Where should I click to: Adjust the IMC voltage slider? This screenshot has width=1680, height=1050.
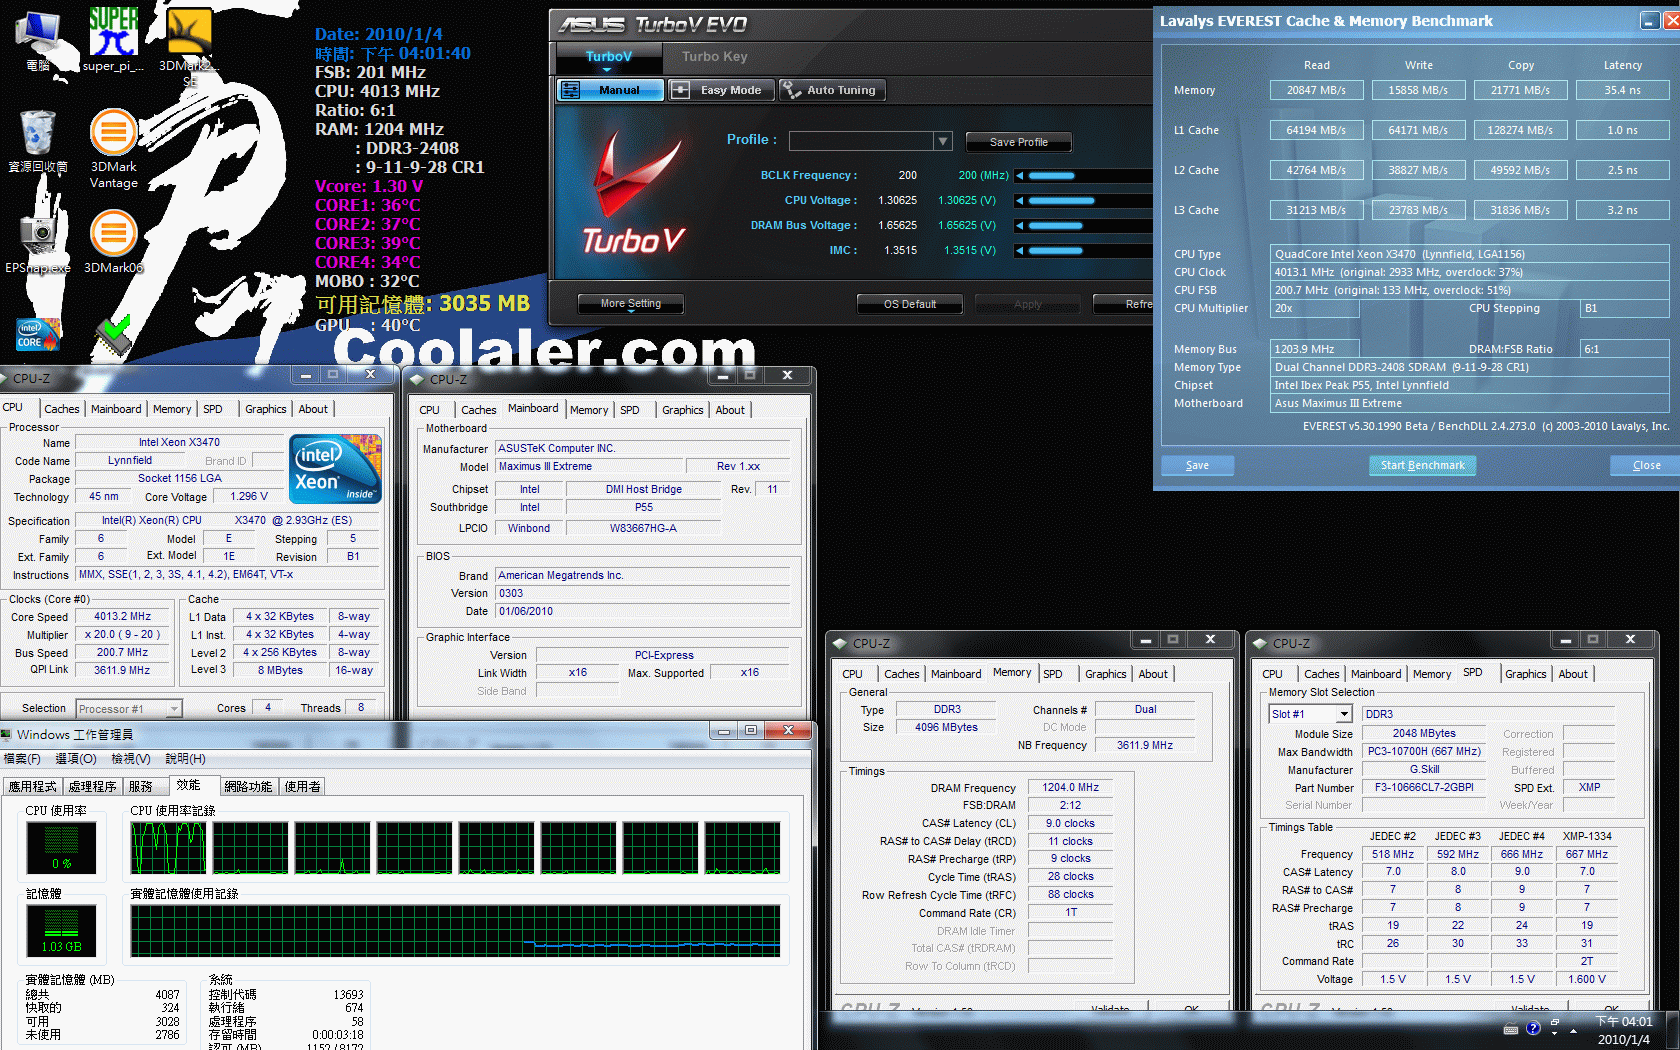click(1090, 251)
